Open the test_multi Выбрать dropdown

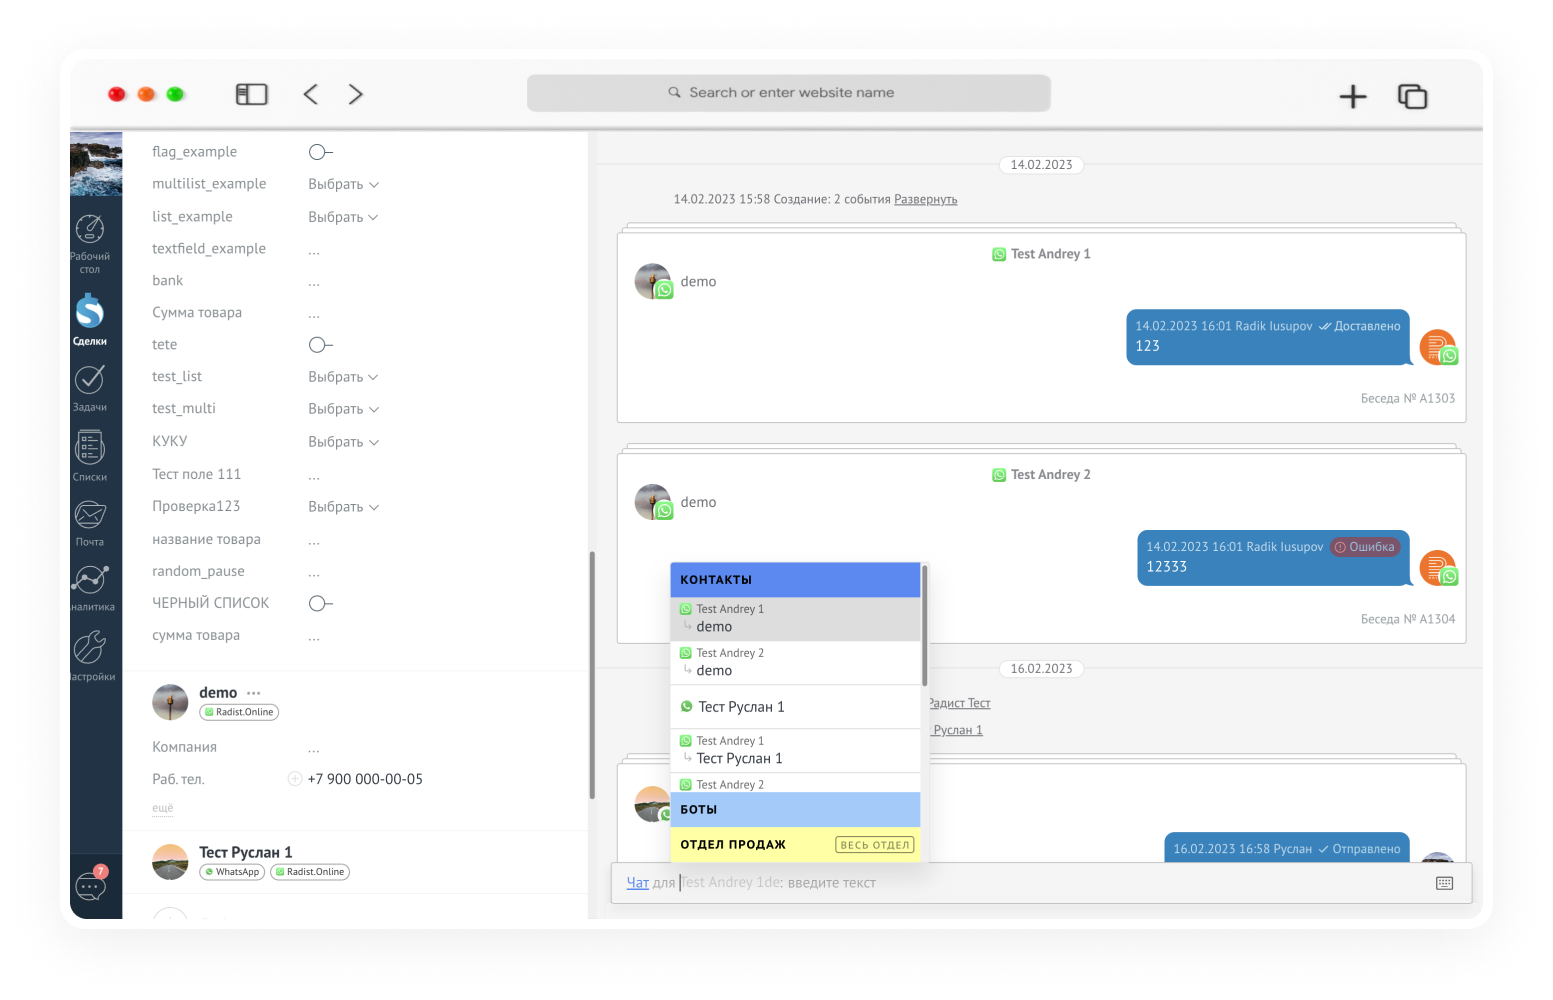[343, 409]
